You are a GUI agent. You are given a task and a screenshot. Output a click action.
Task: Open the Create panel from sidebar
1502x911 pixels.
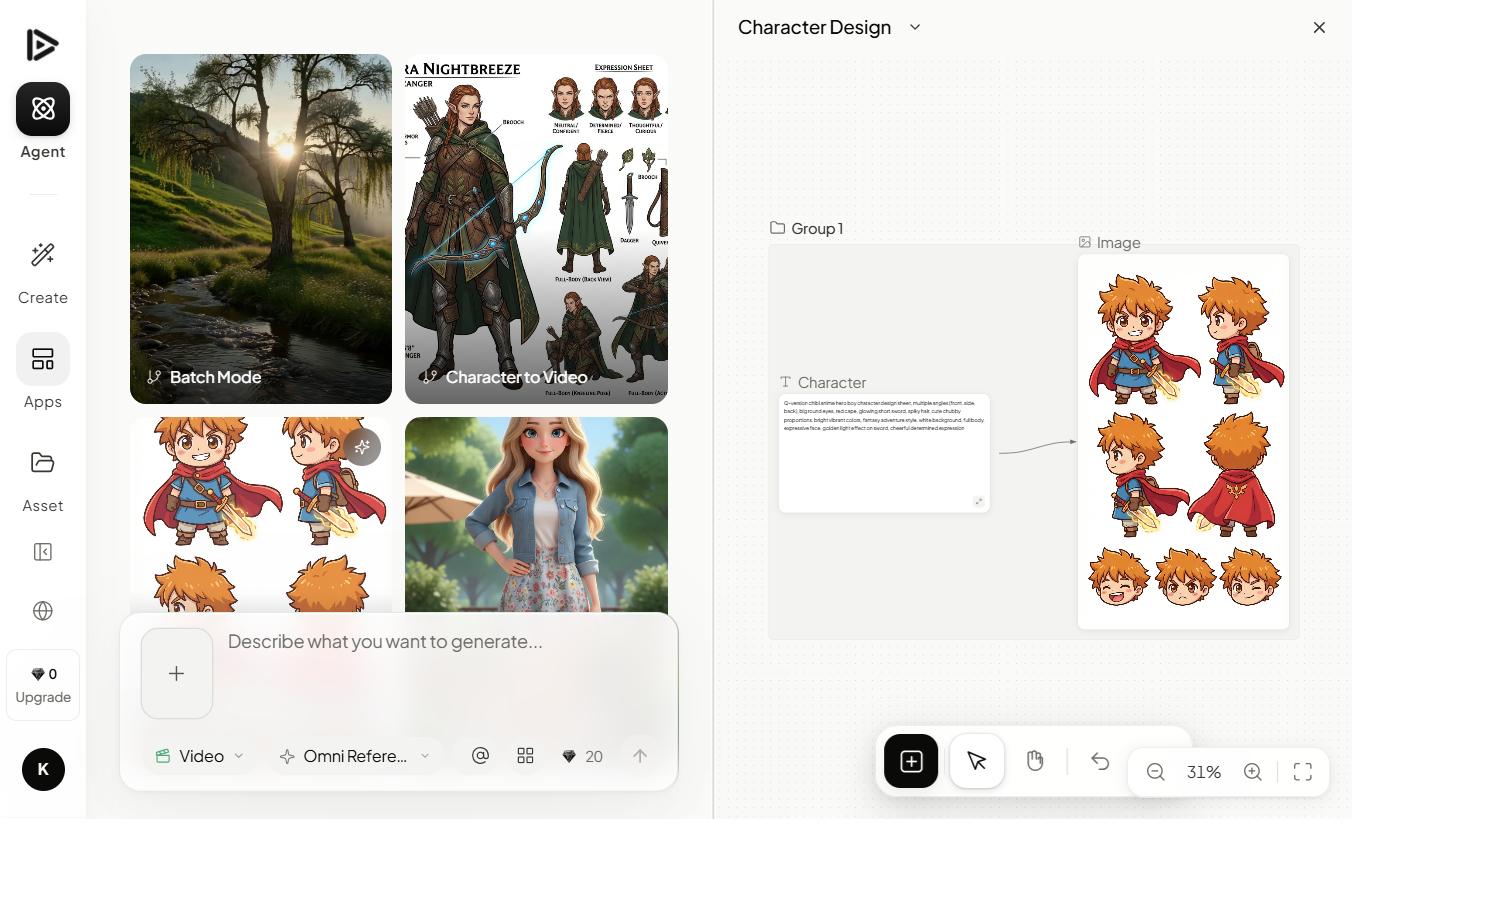pos(42,254)
